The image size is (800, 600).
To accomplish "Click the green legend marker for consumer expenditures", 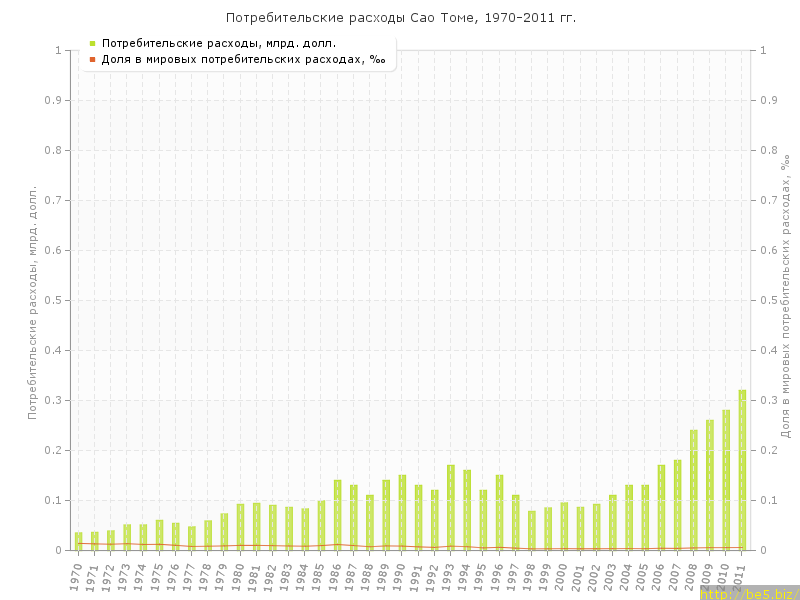I will (92, 43).
